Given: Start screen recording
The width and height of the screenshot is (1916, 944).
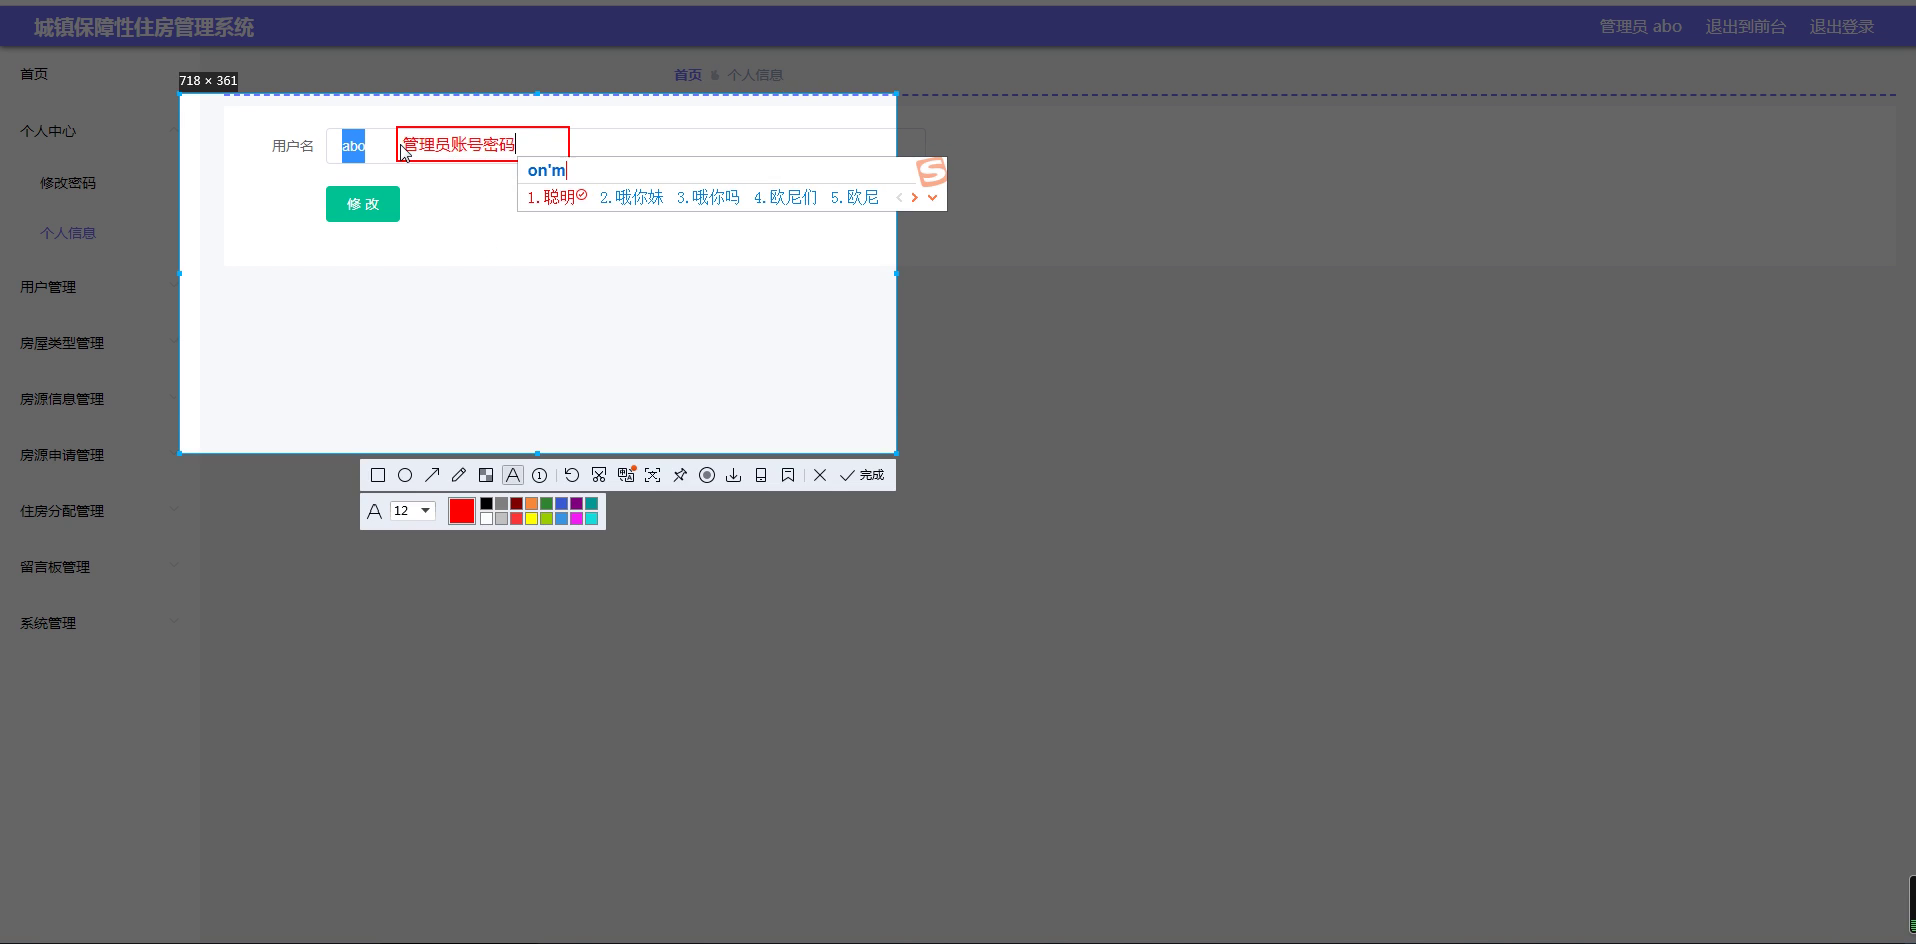Looking at the screenshot, I should click(x=707, y=475).
